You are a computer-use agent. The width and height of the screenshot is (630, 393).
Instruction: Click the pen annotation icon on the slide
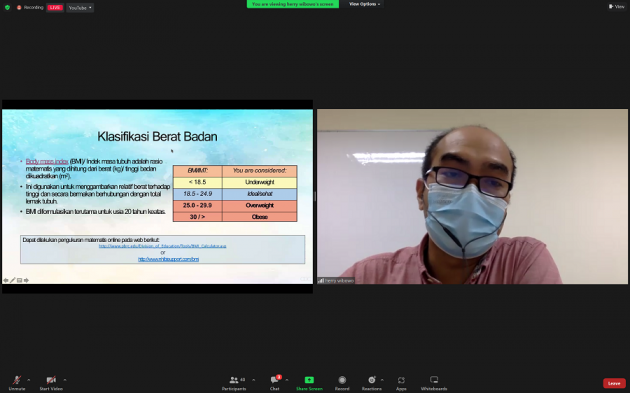point(12,280)
